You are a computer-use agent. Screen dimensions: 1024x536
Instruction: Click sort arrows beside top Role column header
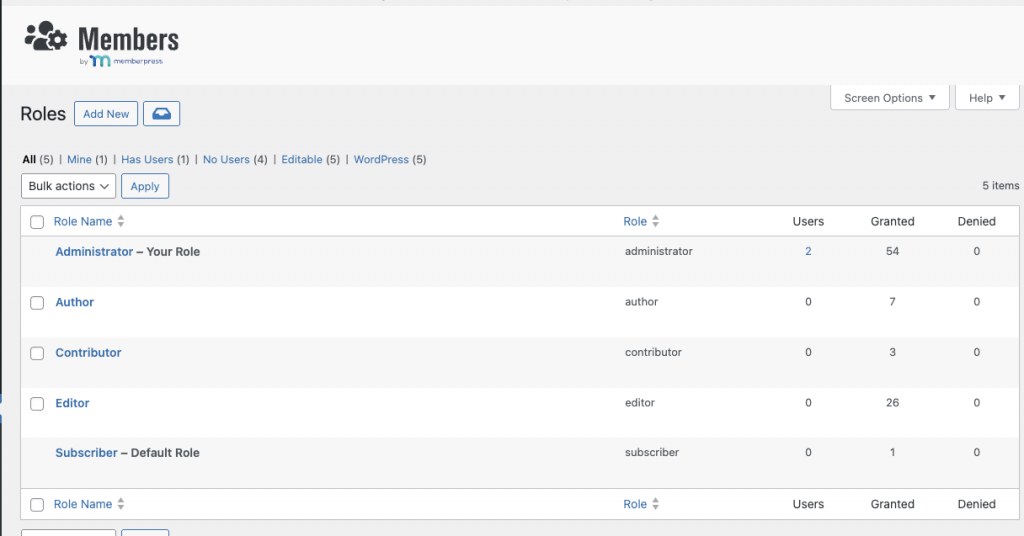click(656, 221)
